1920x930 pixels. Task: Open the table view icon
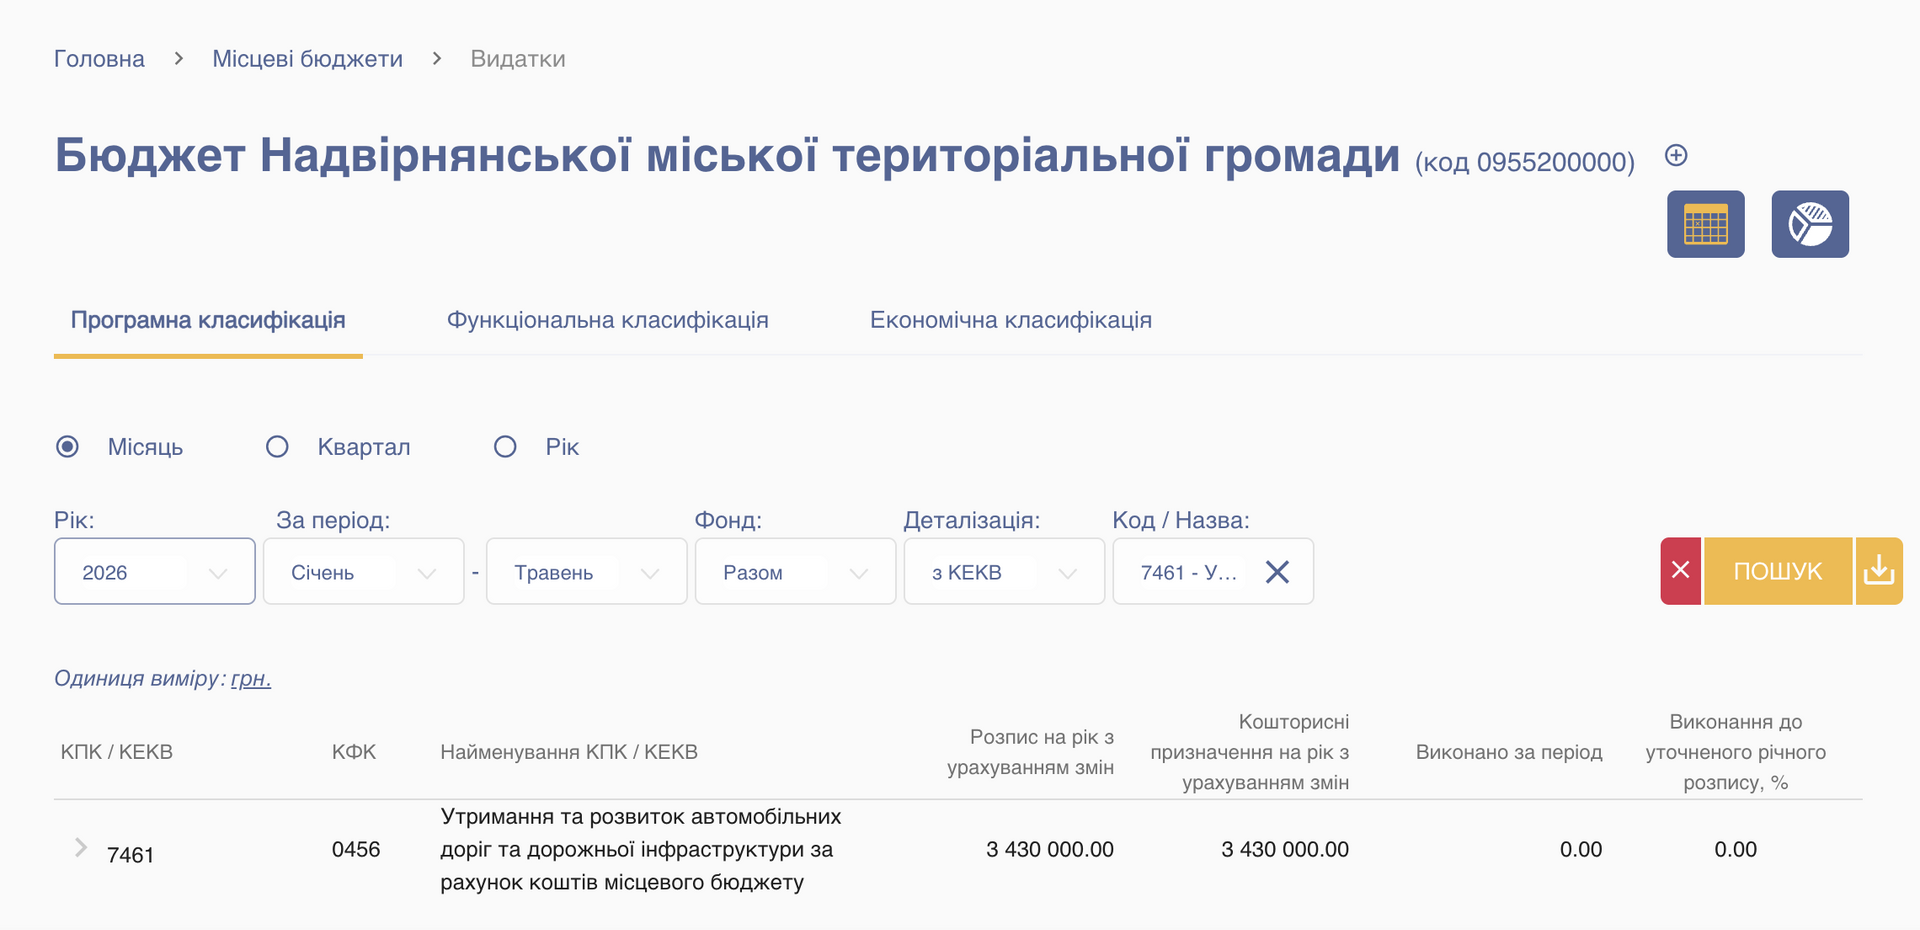click(1705, 224)
